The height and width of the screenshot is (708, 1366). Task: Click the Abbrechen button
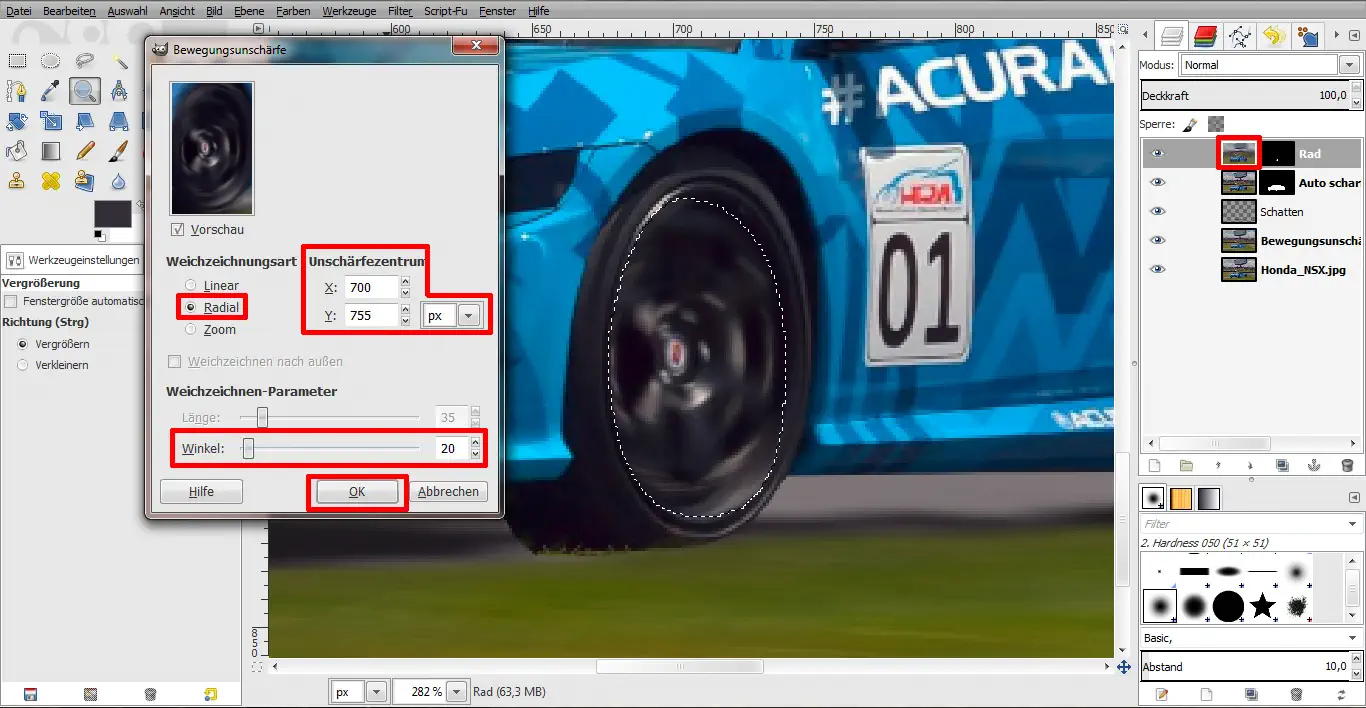coord(449,492)
